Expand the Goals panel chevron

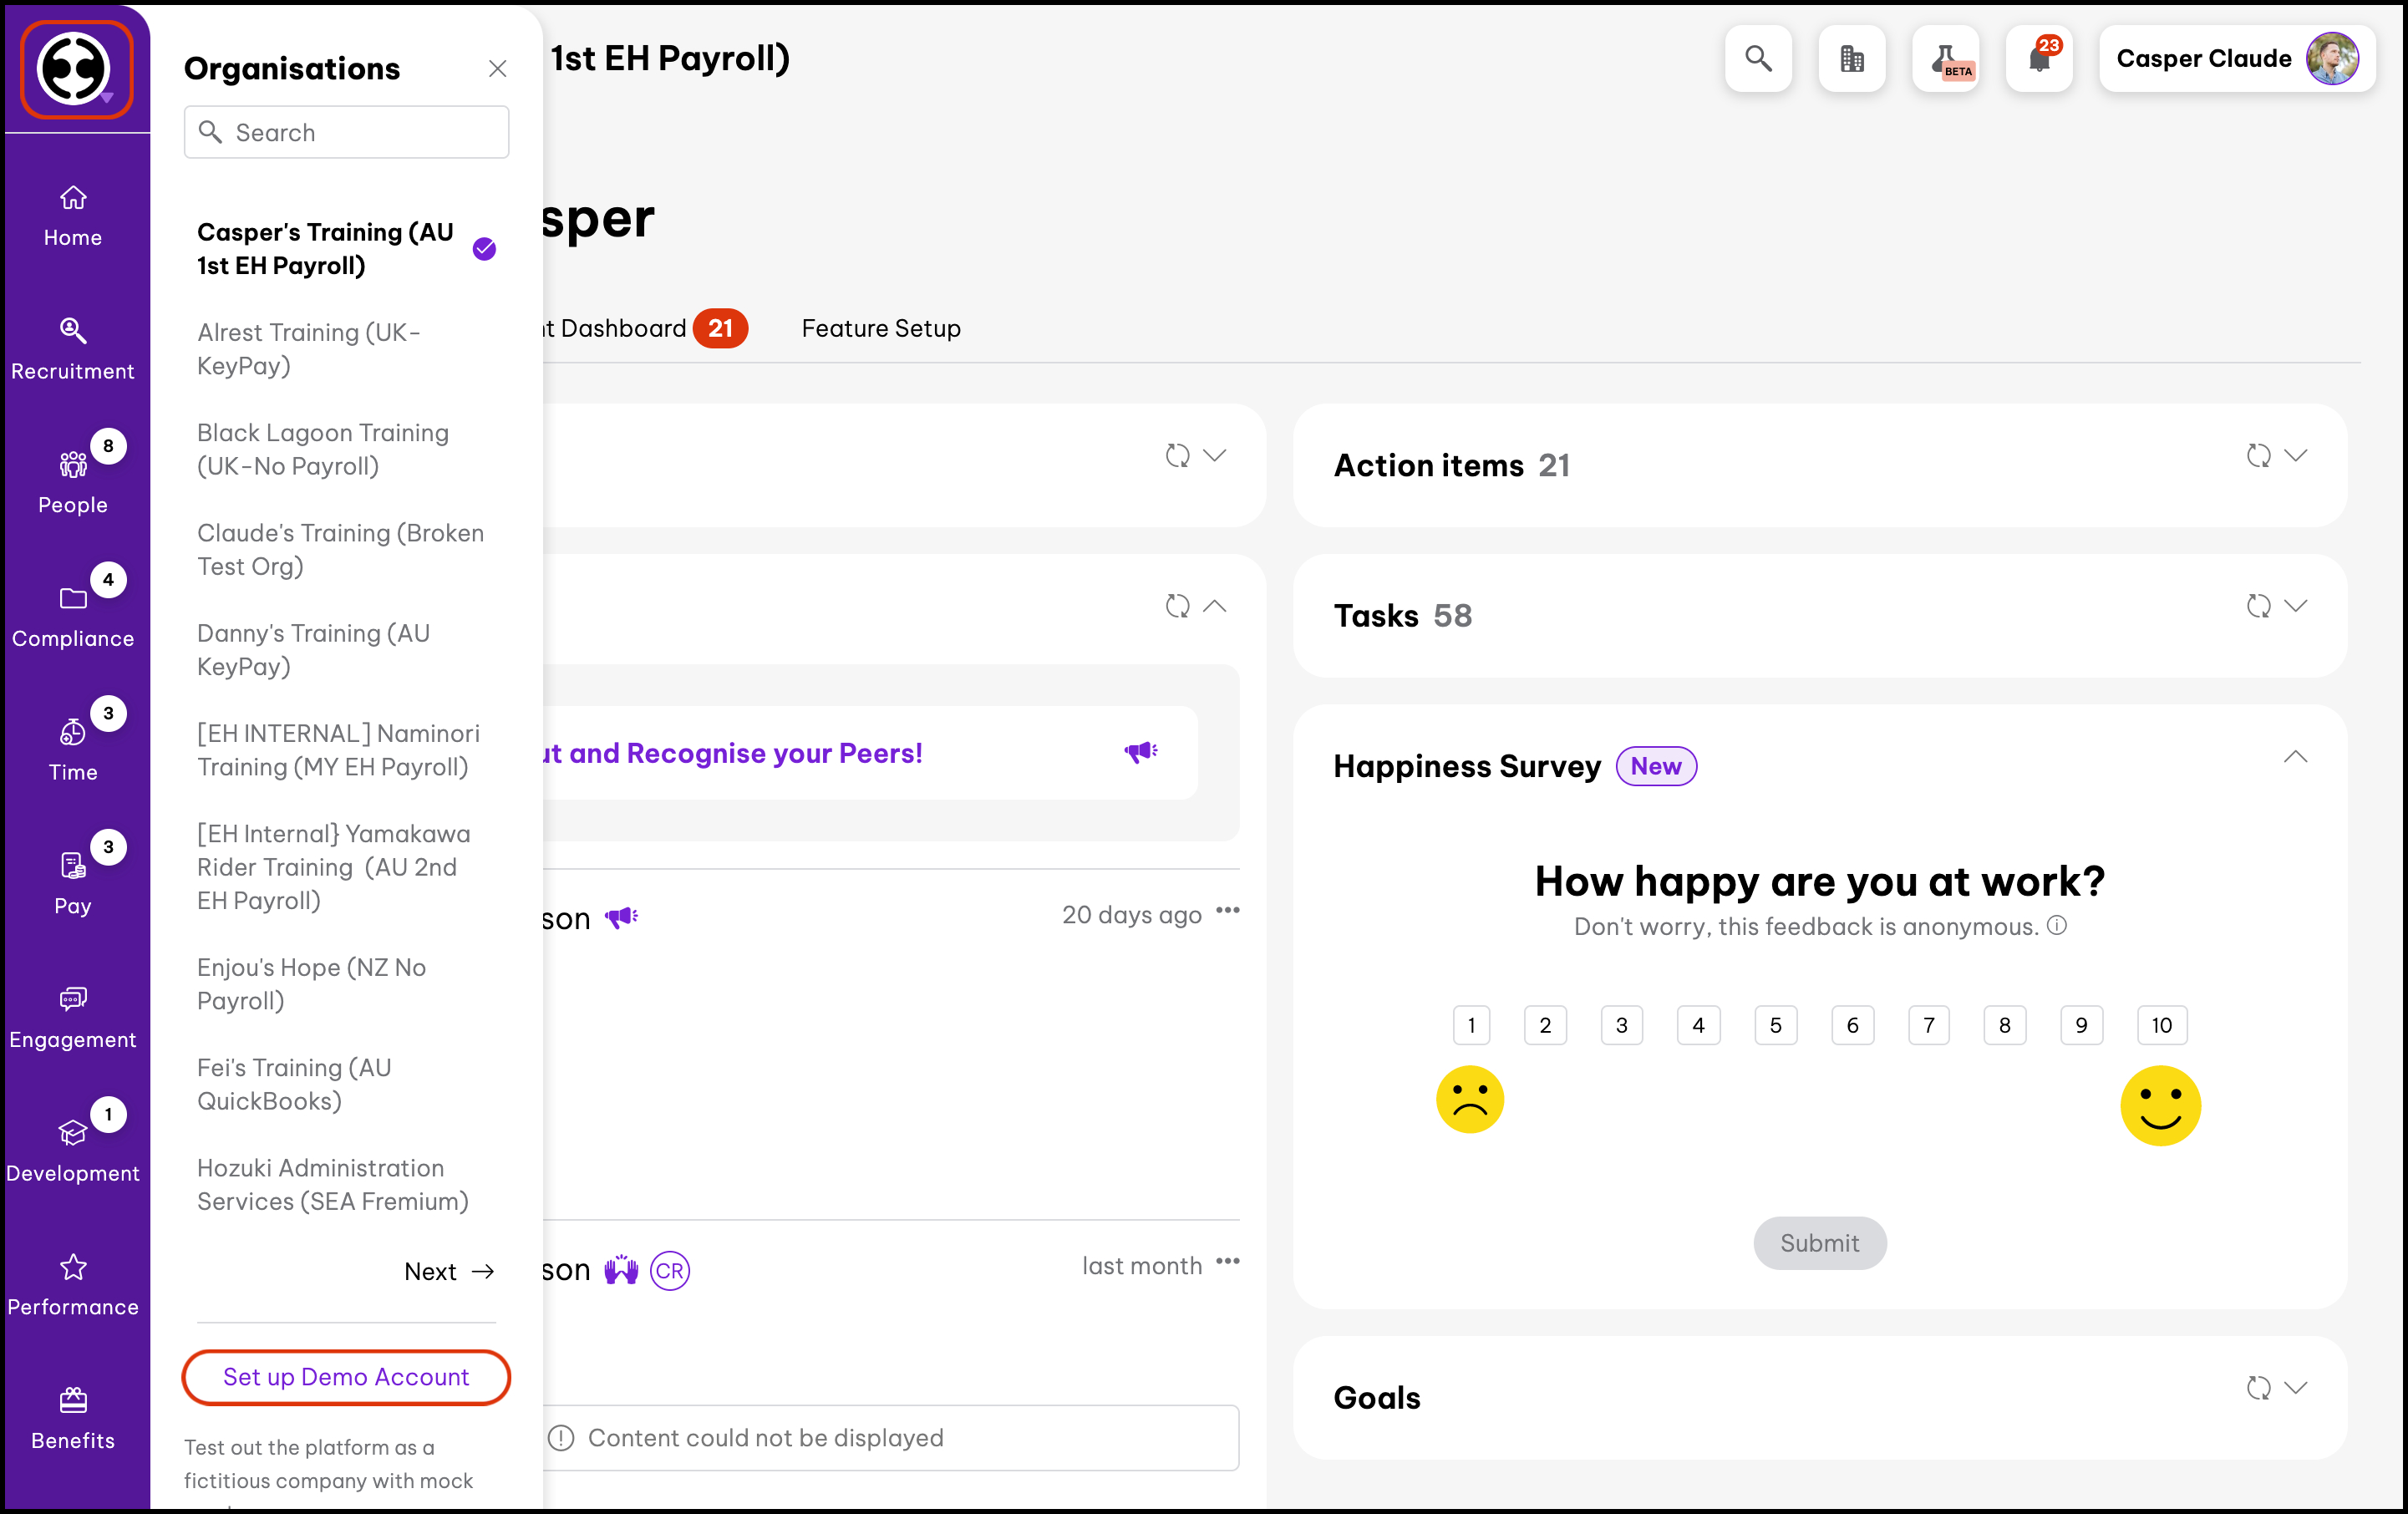coord(2296,1388)
